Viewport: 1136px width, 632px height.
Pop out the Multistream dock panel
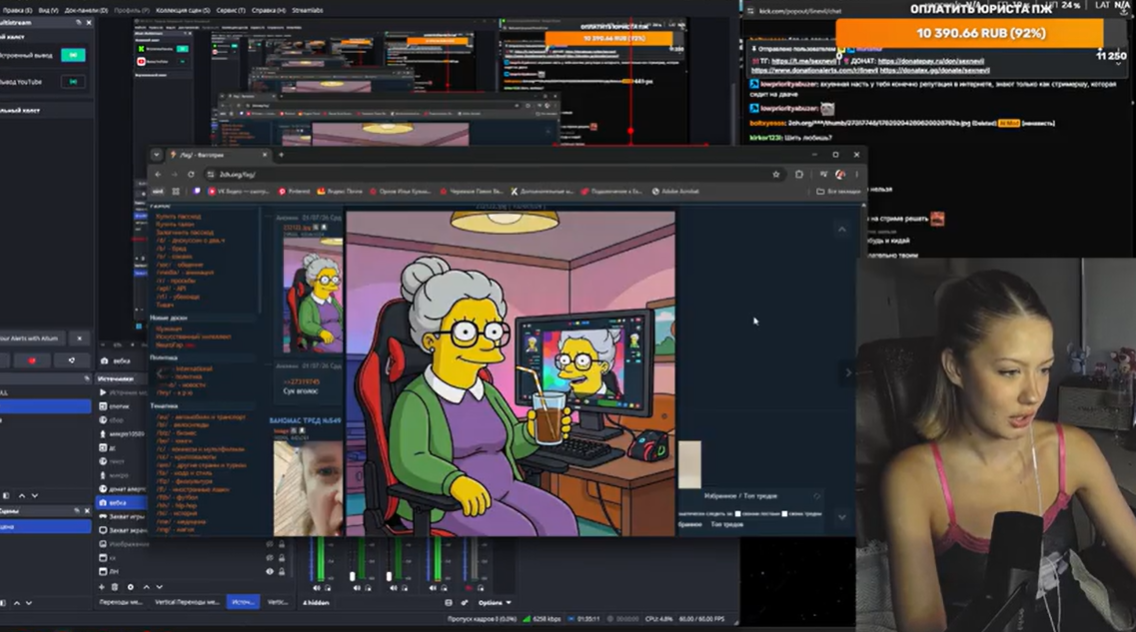click(78, 22)
